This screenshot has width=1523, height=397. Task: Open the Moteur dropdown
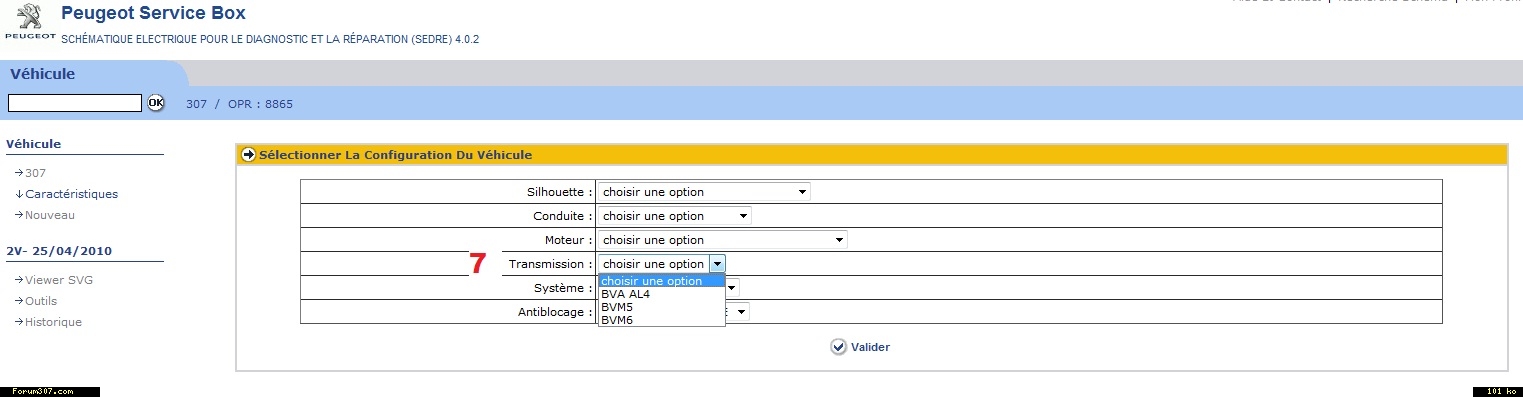click(x=721, y=240)
